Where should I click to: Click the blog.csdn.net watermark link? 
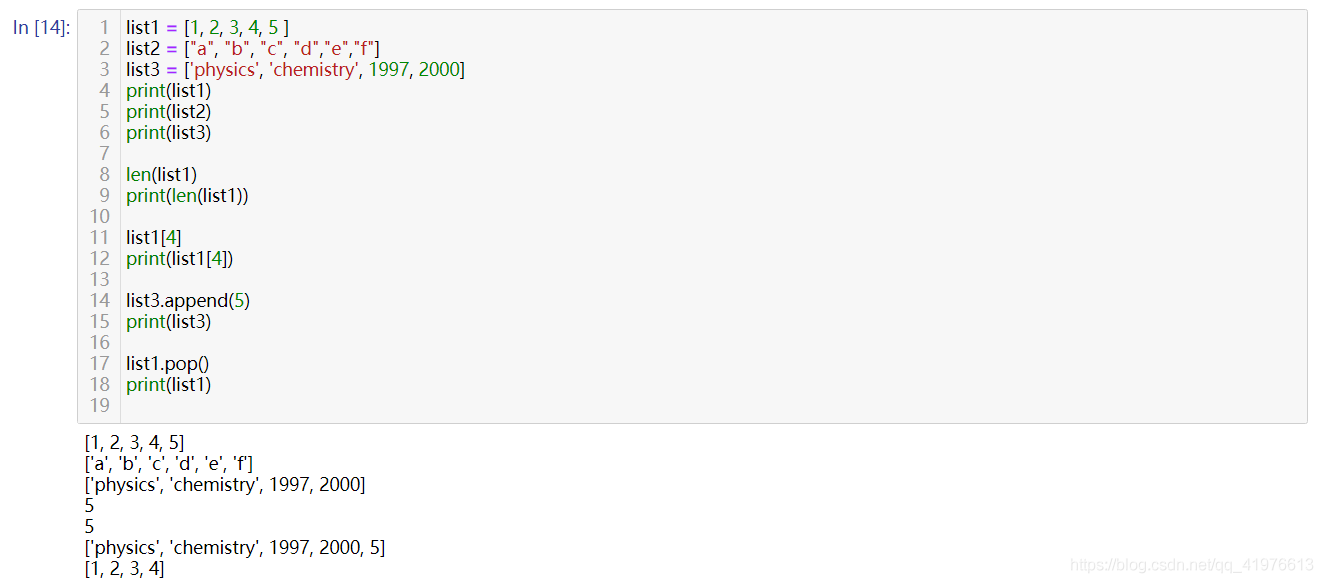pyautogui.click(x=1192, y=566)
